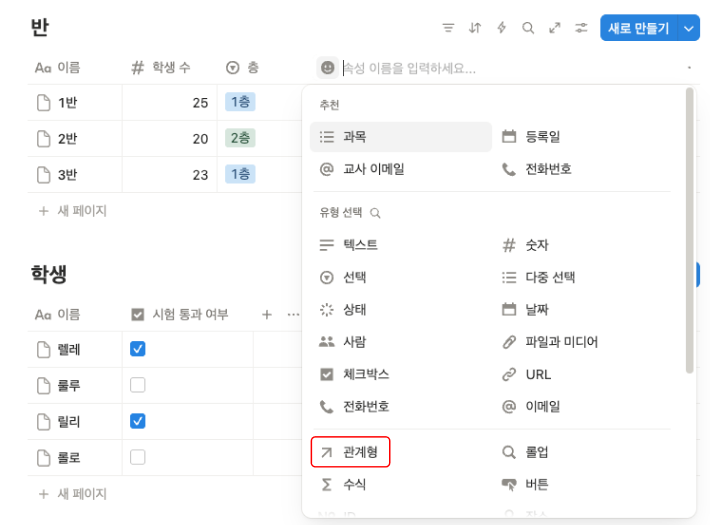Click student count 23 cell
Image resolution: width=710 pixels, height=525 pixels.
pos(169,175)
